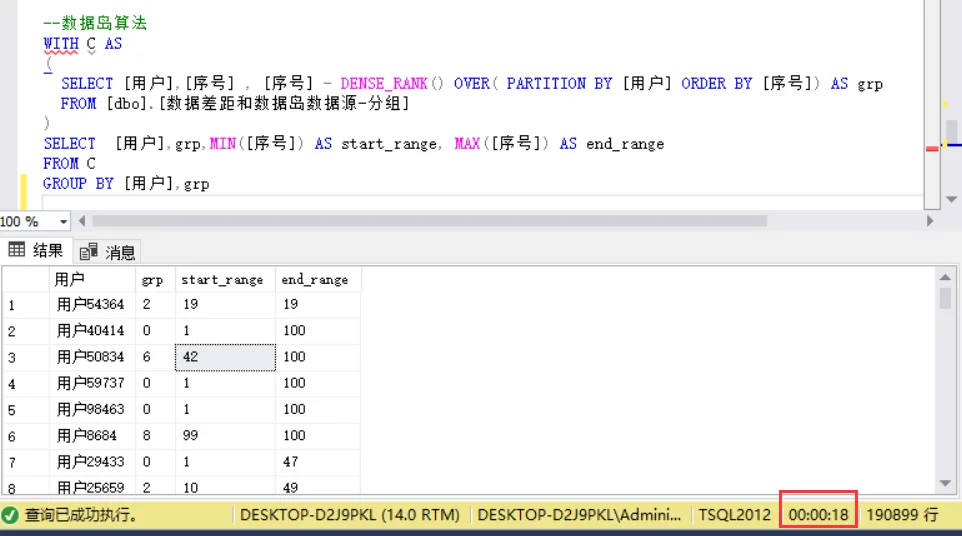Image resolution: width=962 pixels, height=536 pixels.
Task: Select the 用户 column header
Action: (x=92, y=280)
